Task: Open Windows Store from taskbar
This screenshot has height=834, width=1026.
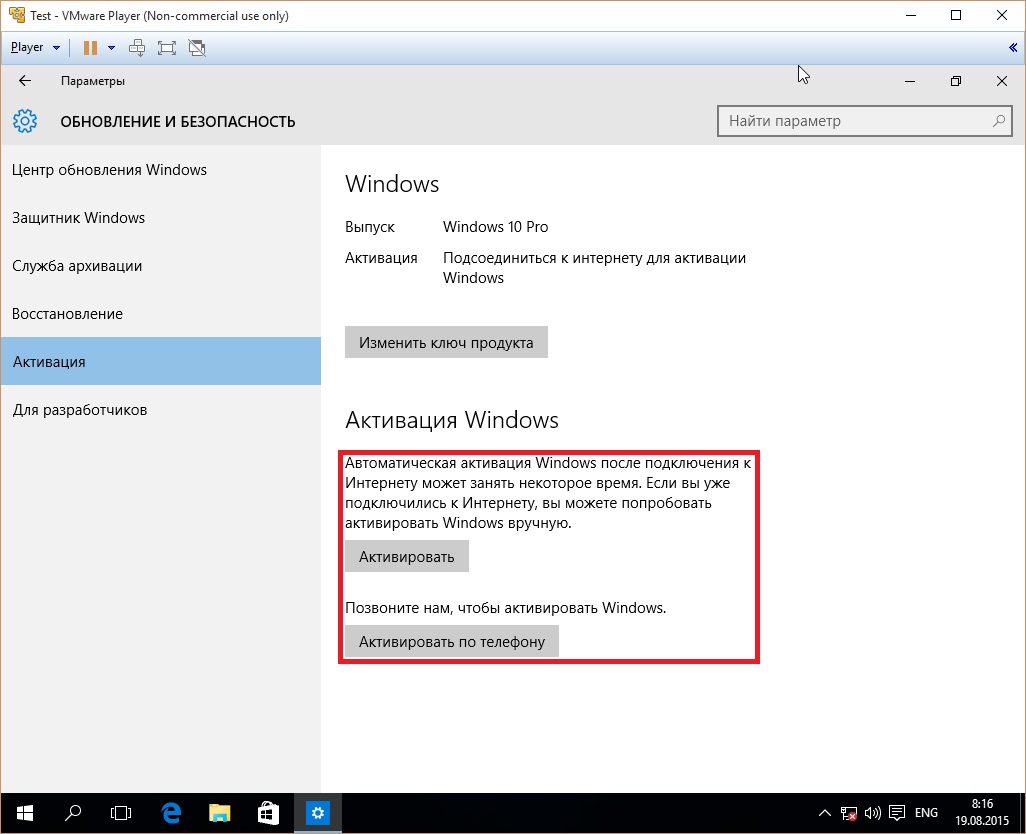Action: (x=268, y=813)
